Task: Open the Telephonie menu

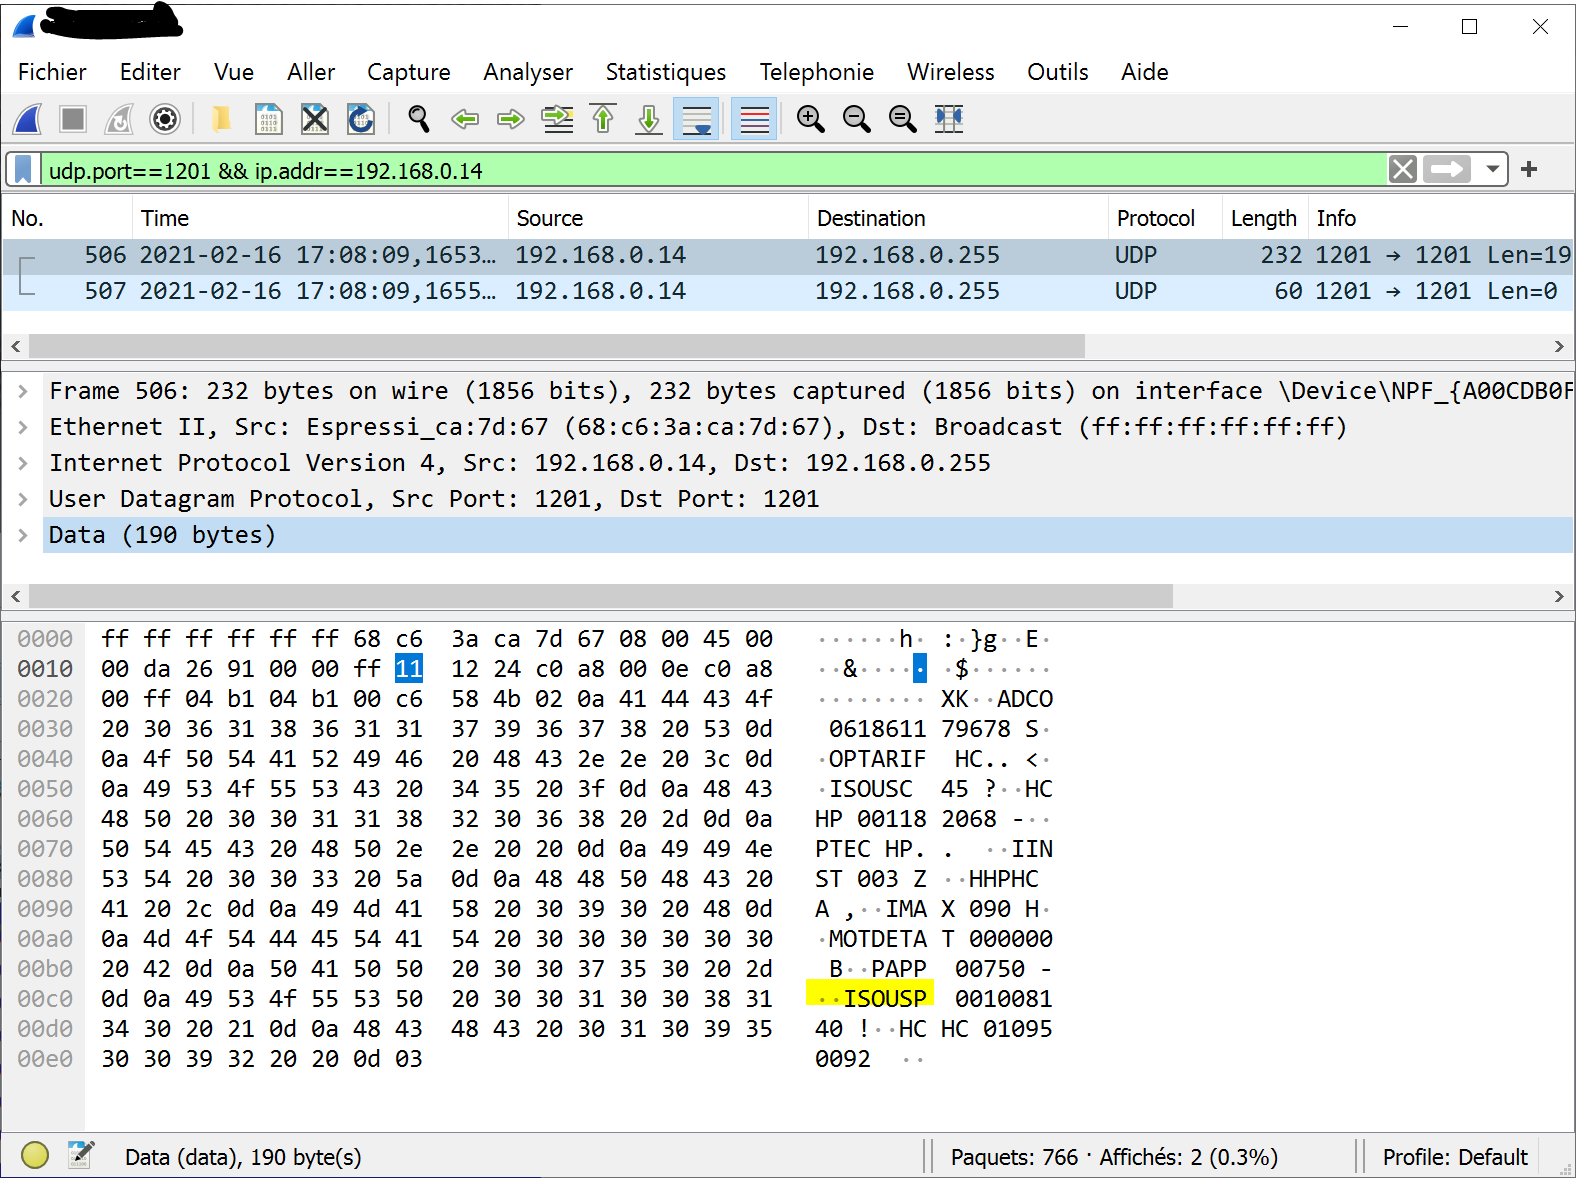Action: pyautogui.click(x=816, y=72)
